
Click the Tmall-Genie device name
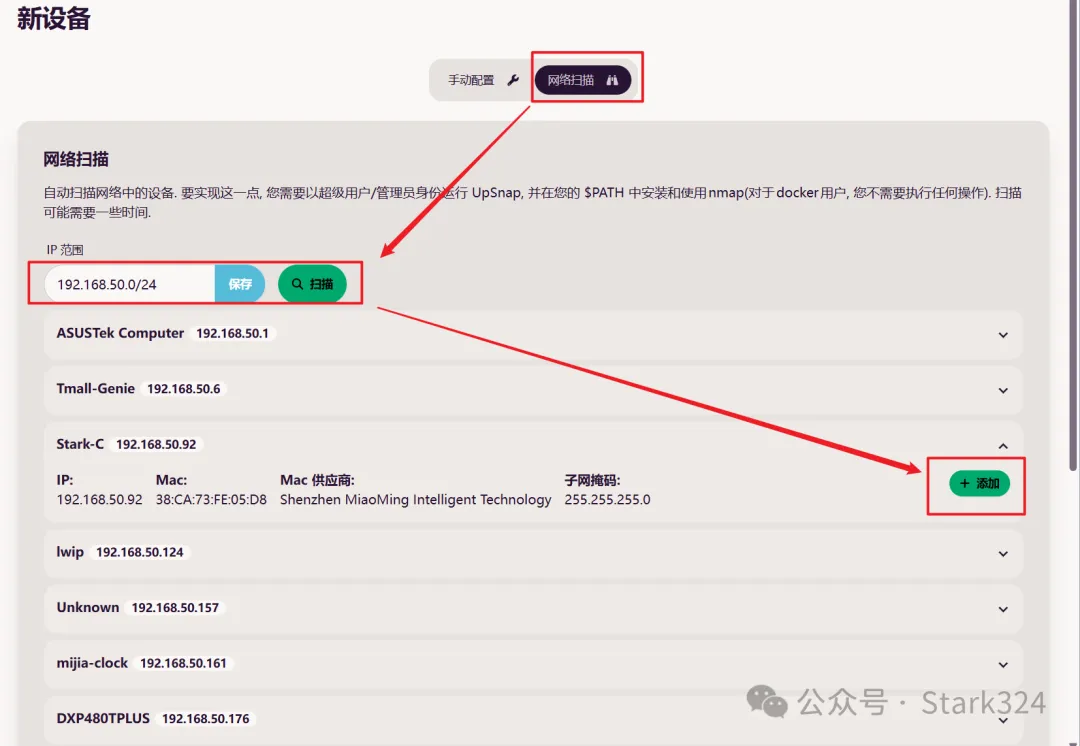point(95,388)
